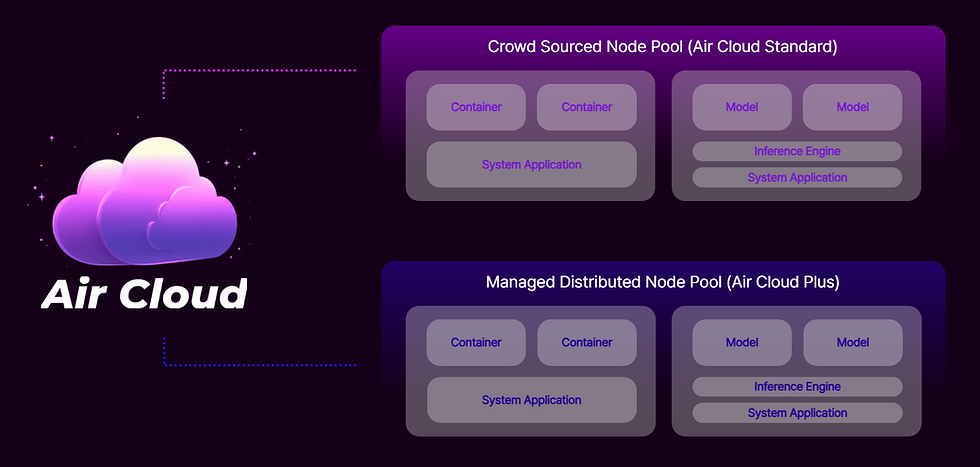The width and height of the screenshot is (980, 467).
Task: Click System Application under Managed Distributed containers
Action: click(532, 400)
